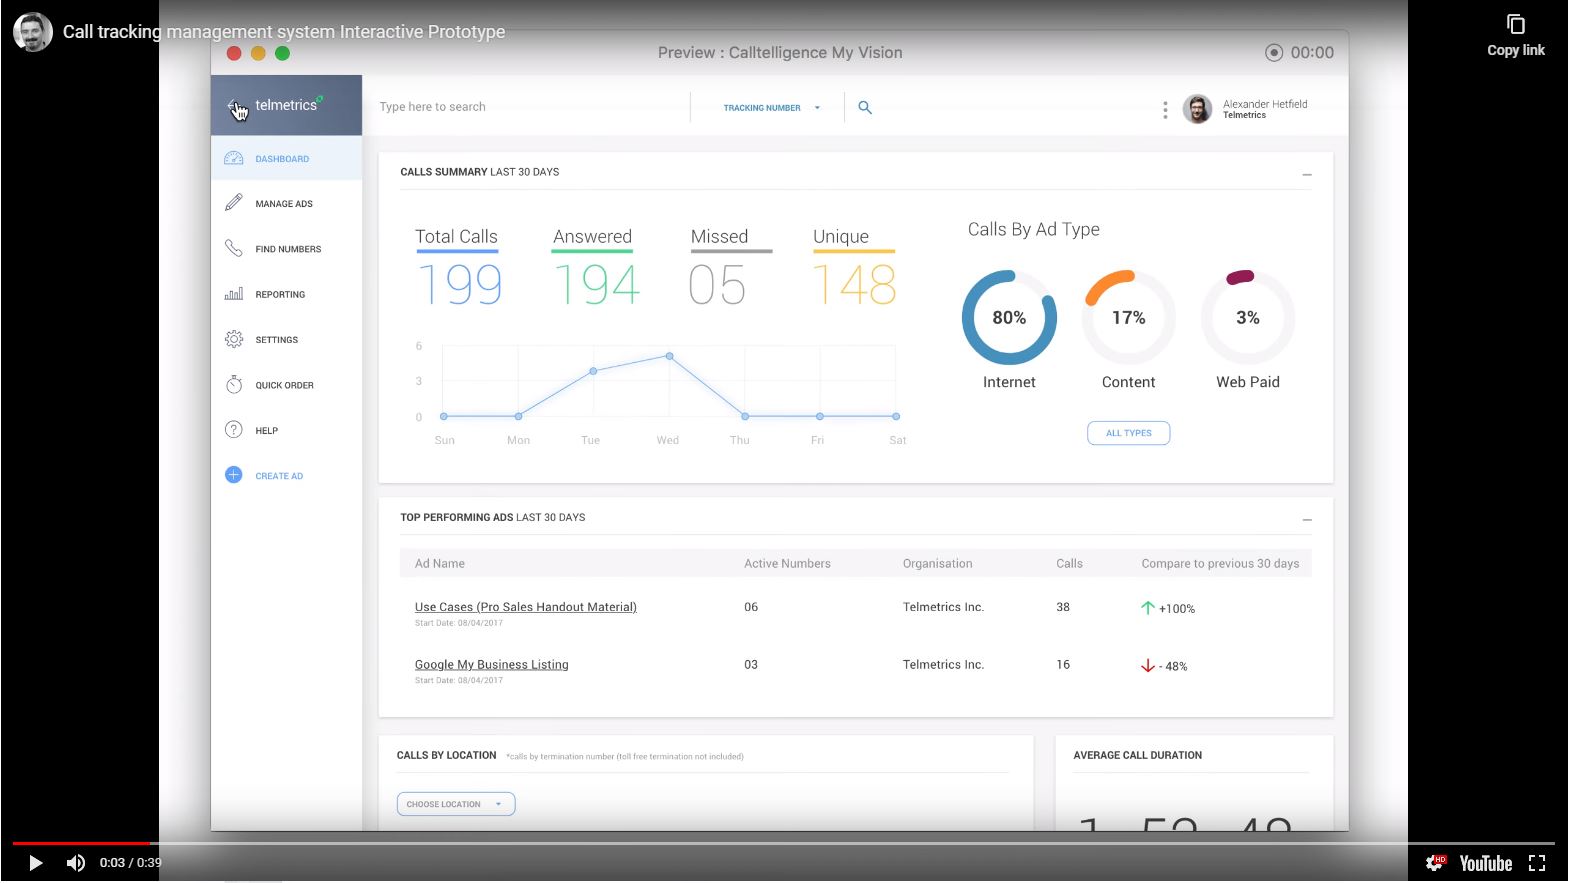Mute the video volume
This screenshot has width=1570, height=883.
coord(76,863)
